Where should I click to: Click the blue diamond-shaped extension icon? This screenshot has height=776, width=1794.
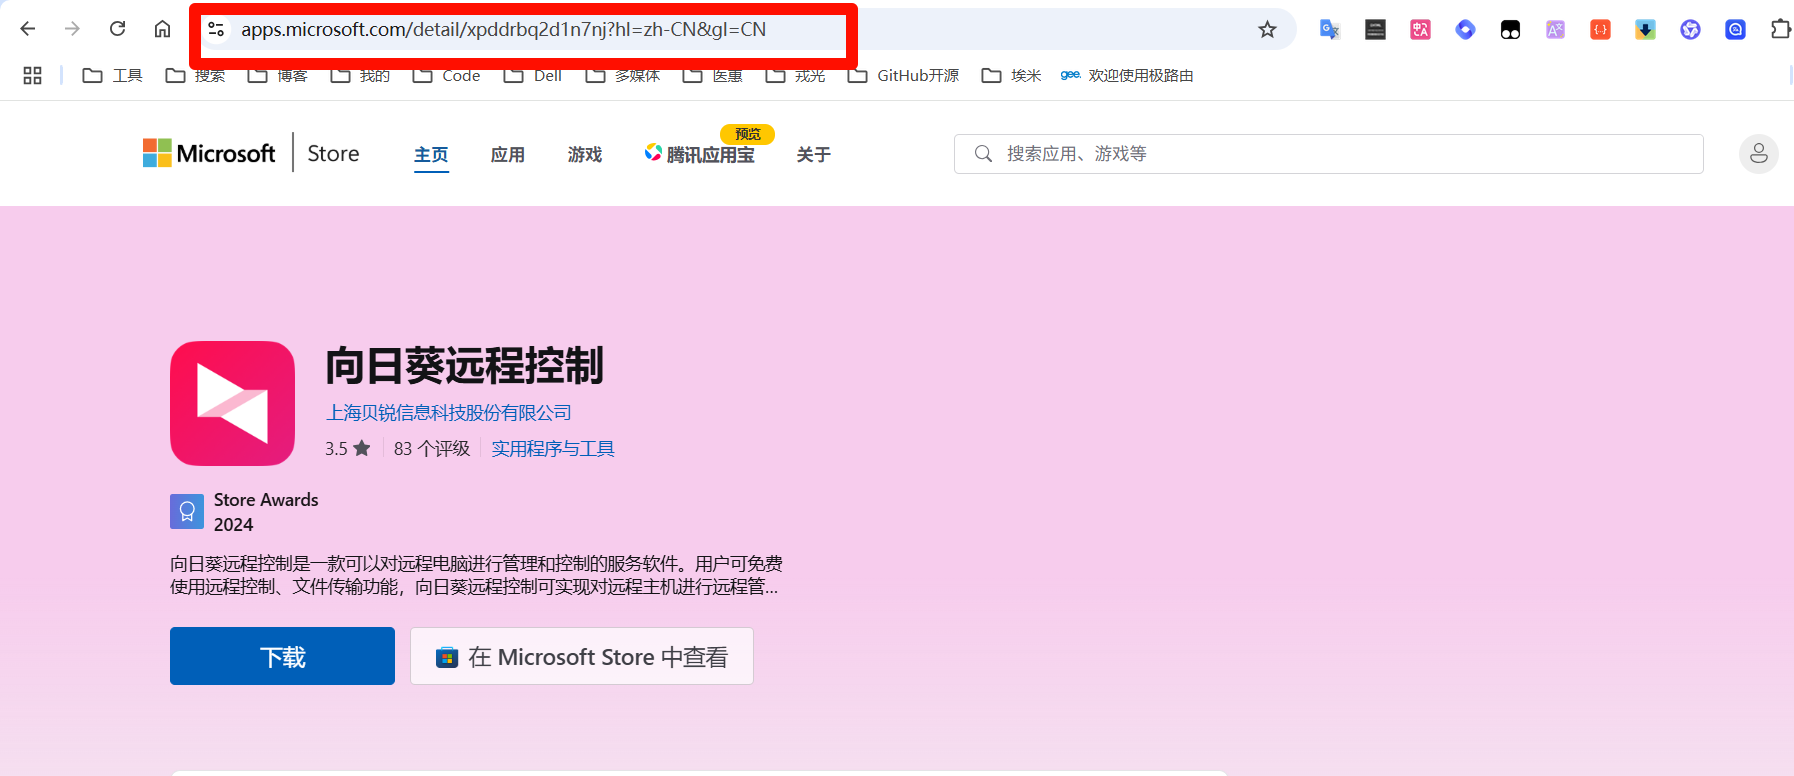coord(1465,29)
